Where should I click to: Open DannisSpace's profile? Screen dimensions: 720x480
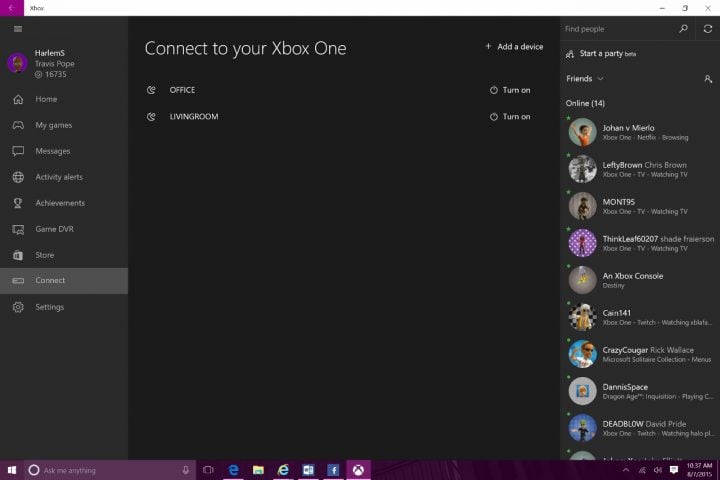click(640, 391)
